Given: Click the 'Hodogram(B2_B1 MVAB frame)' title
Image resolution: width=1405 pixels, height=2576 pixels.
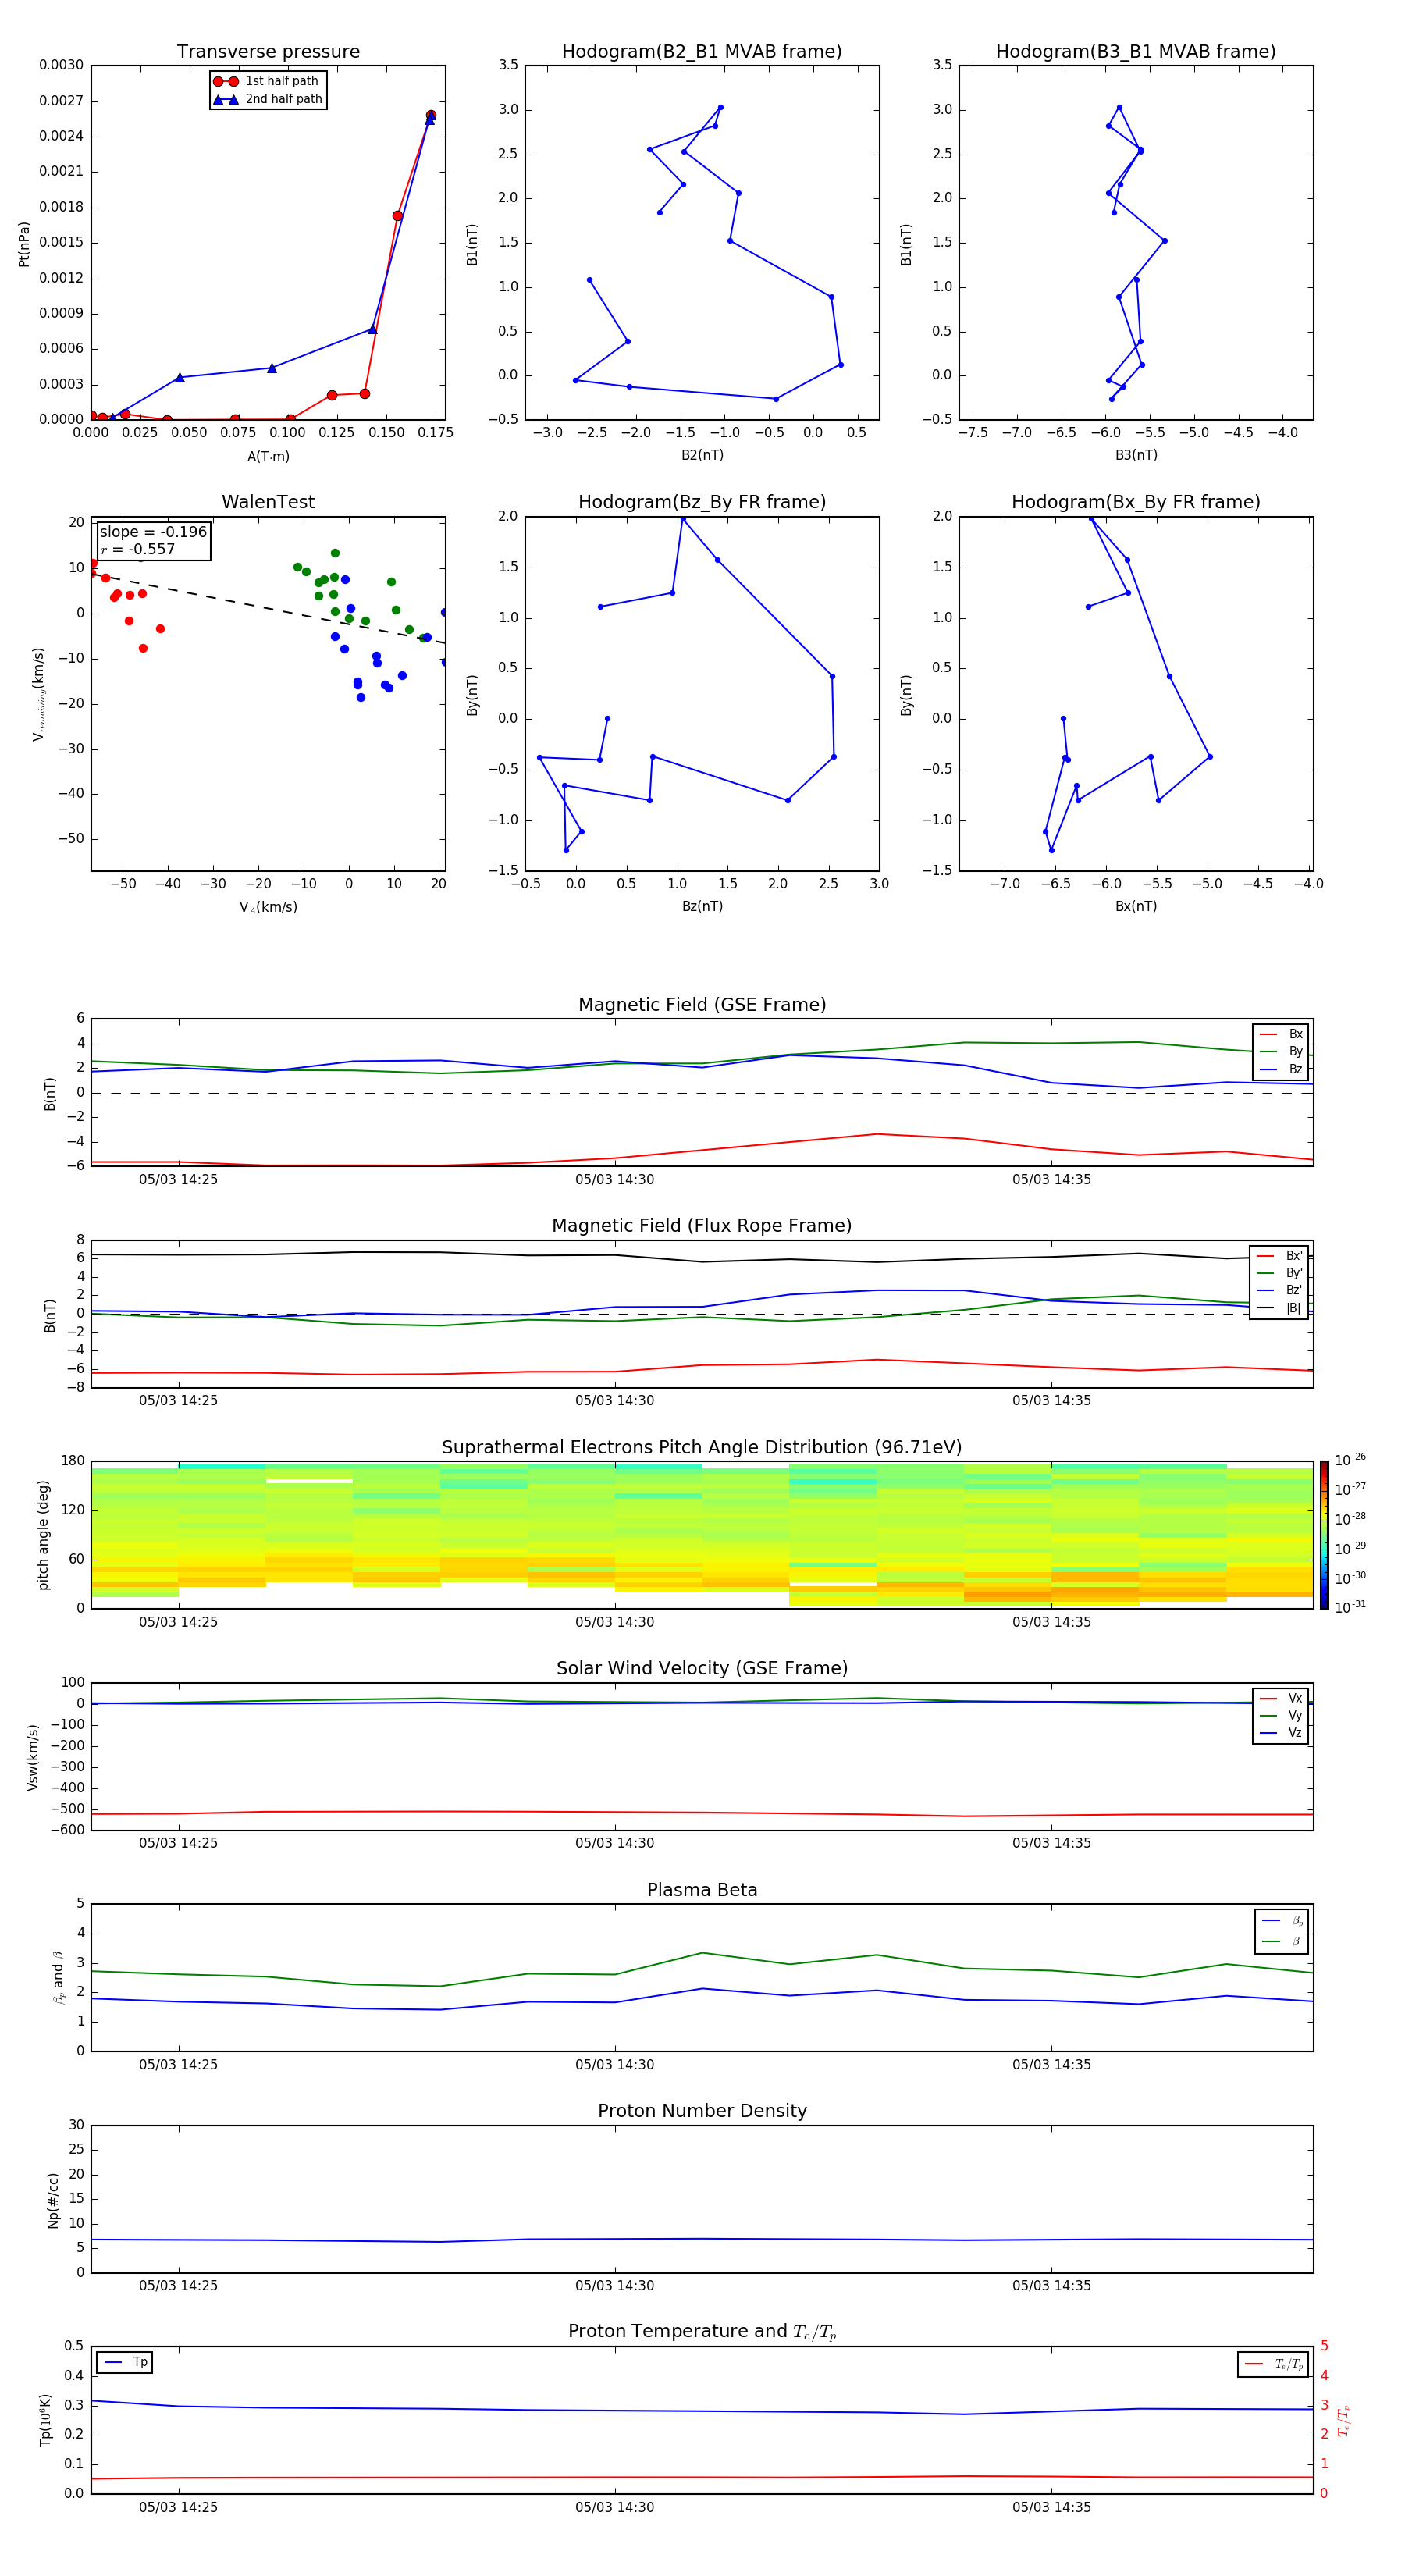Looking at the screenshot, I should pyautogui.click(x=702, y=52).
